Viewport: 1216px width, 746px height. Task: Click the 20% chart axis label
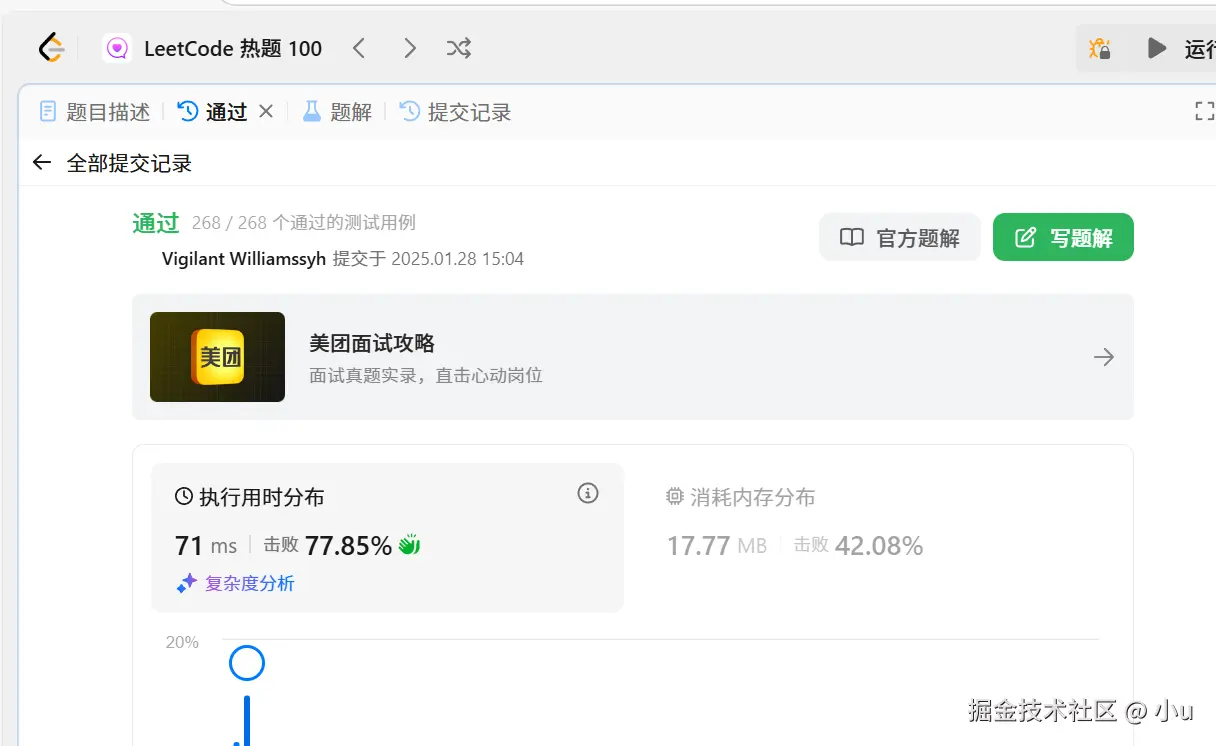click(x=182, y=642)
